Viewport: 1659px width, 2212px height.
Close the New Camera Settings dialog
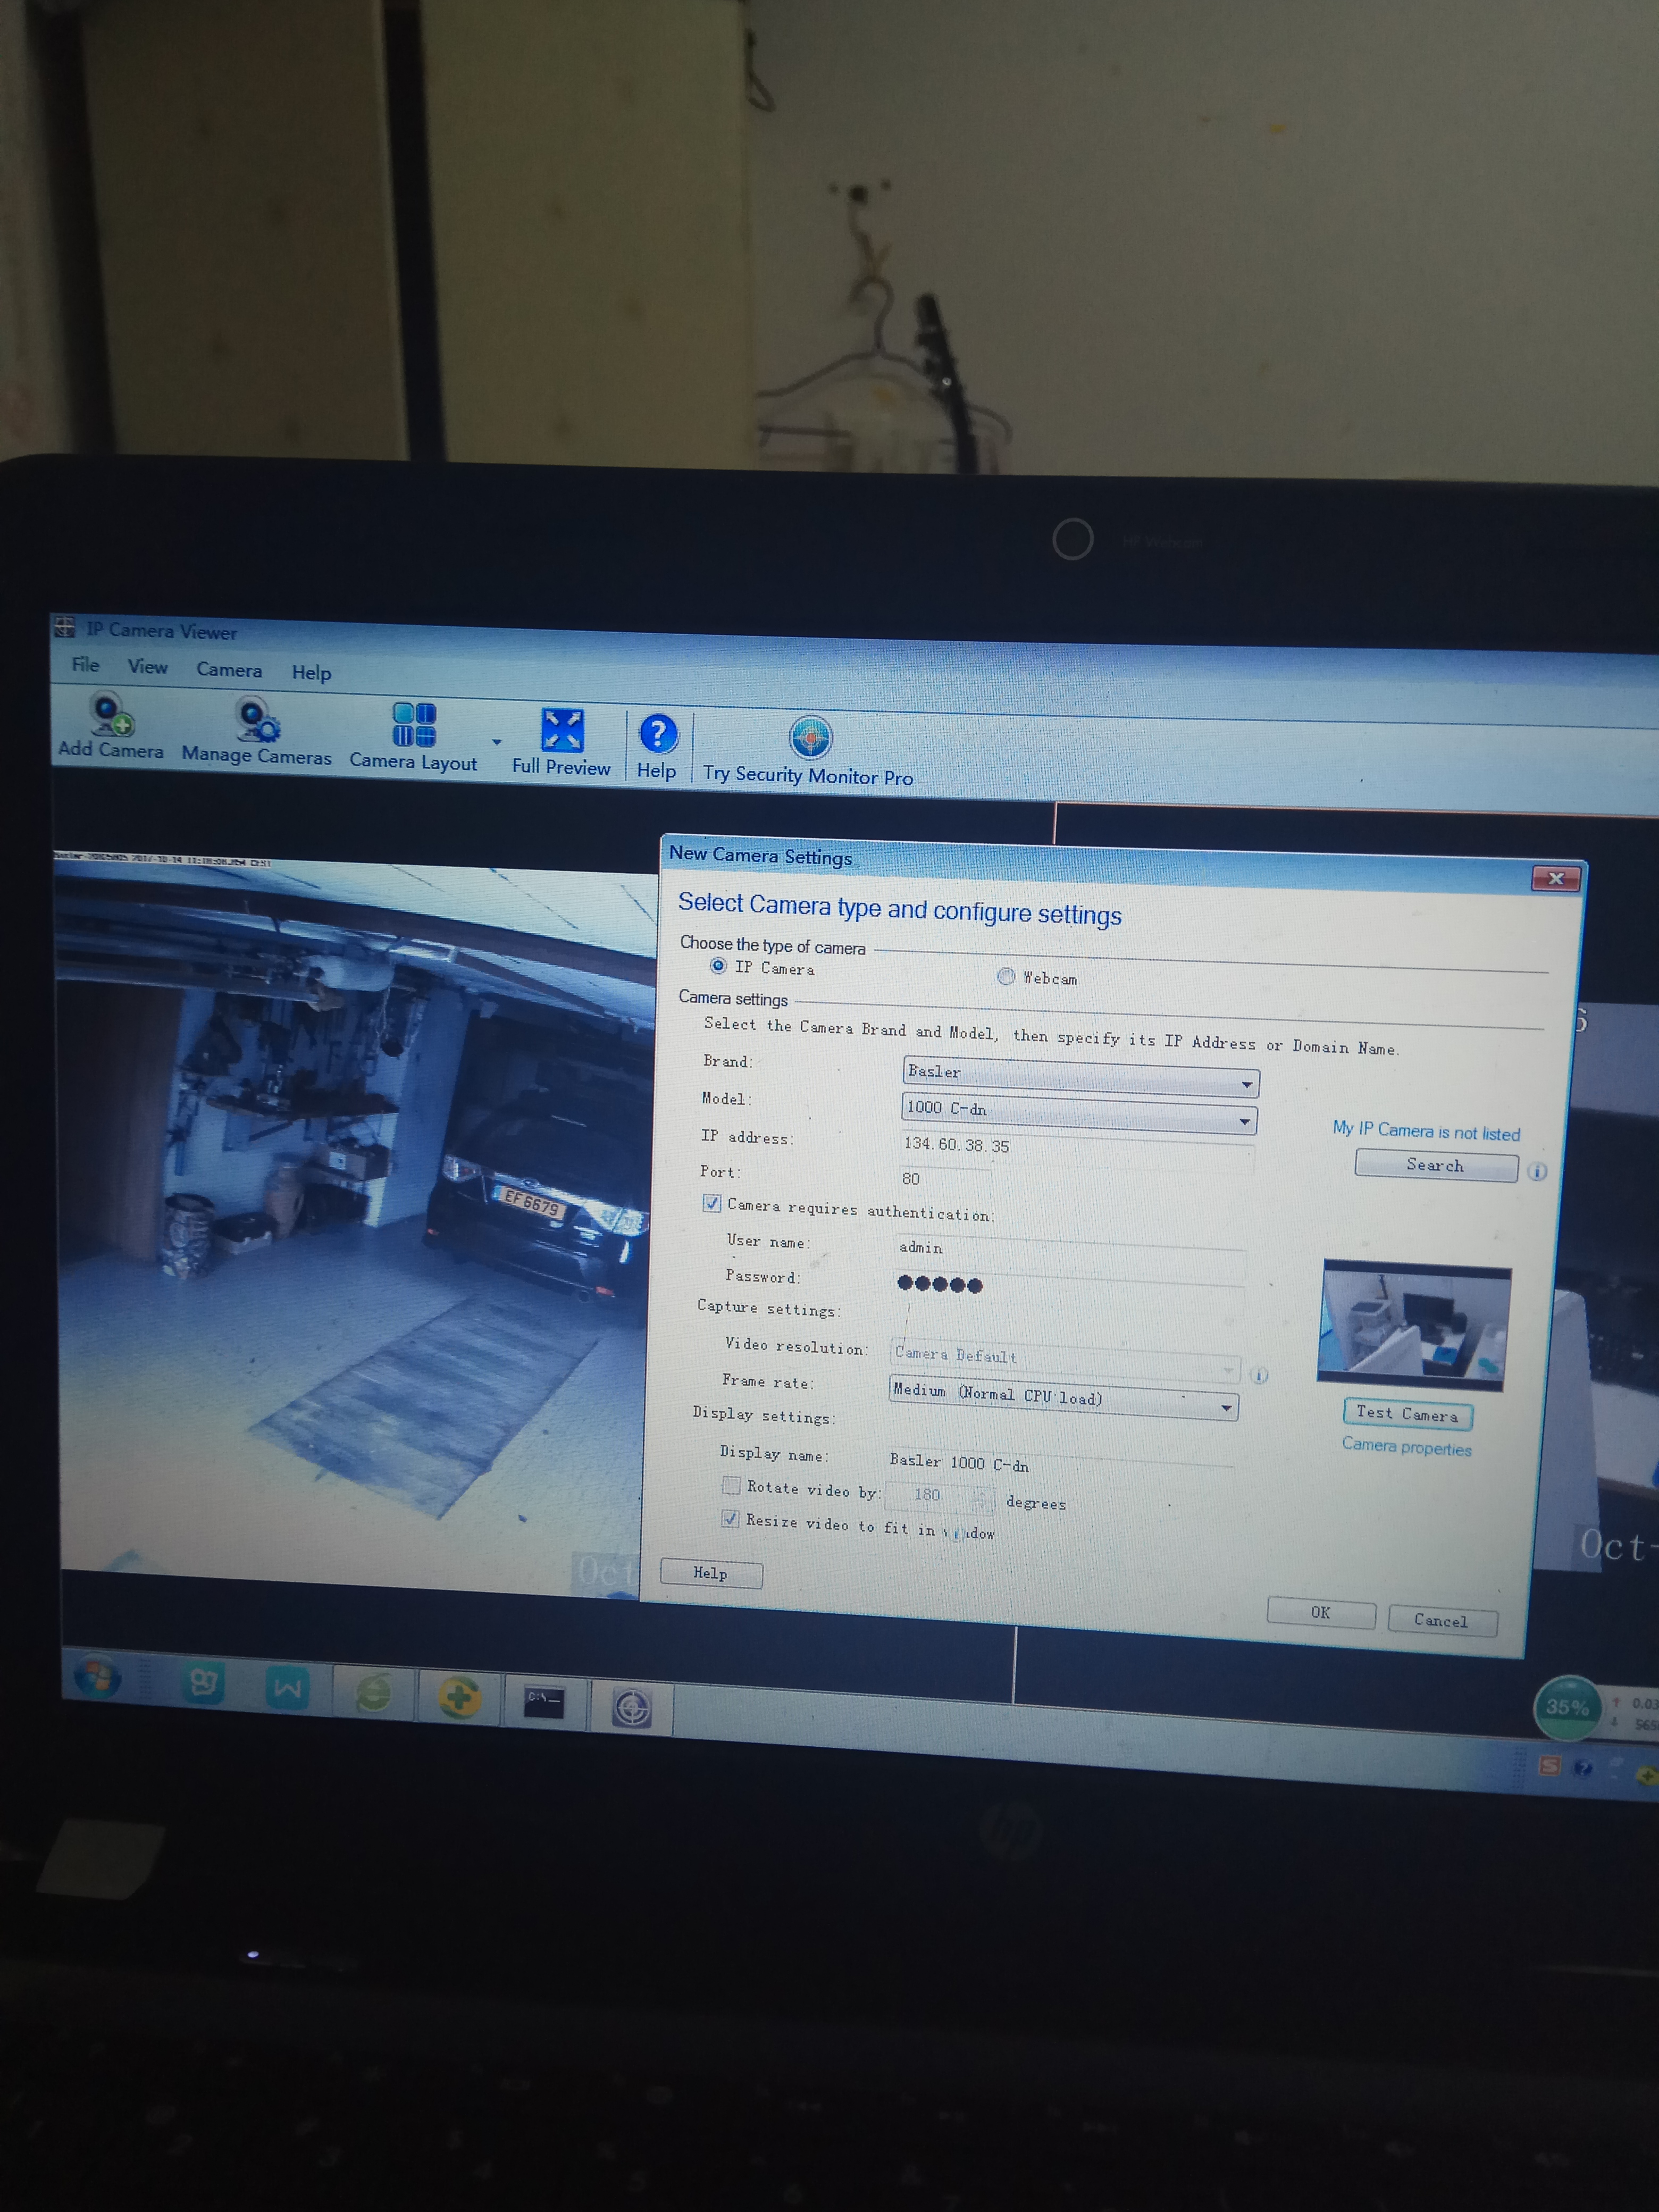tap(1556, 878)
